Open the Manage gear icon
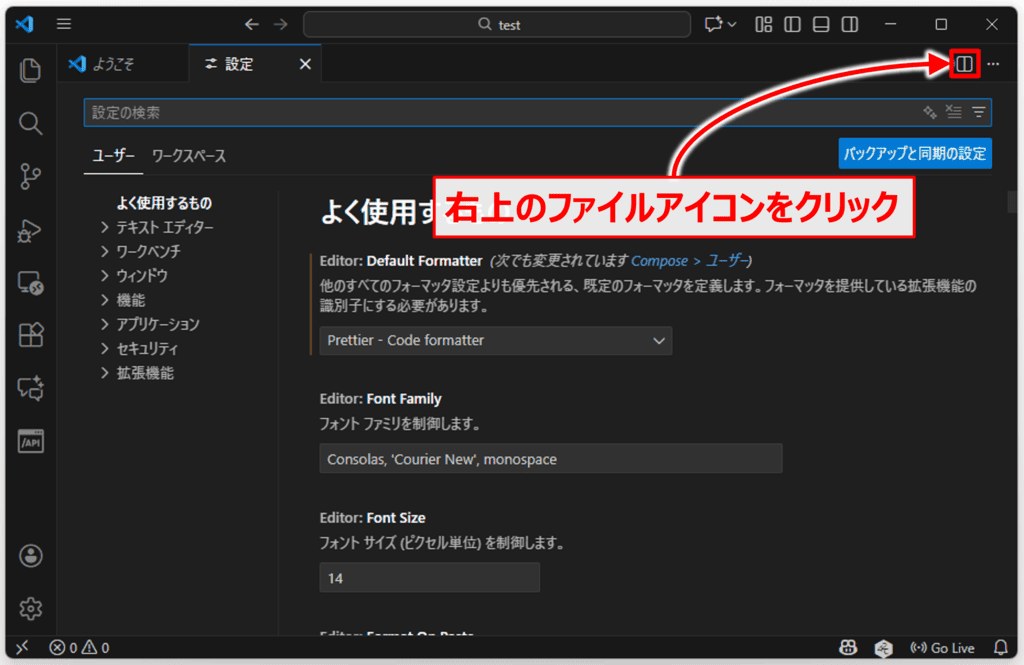This screenshot has height=665, width=1024. pyautogui.click(x=30, y=608)
